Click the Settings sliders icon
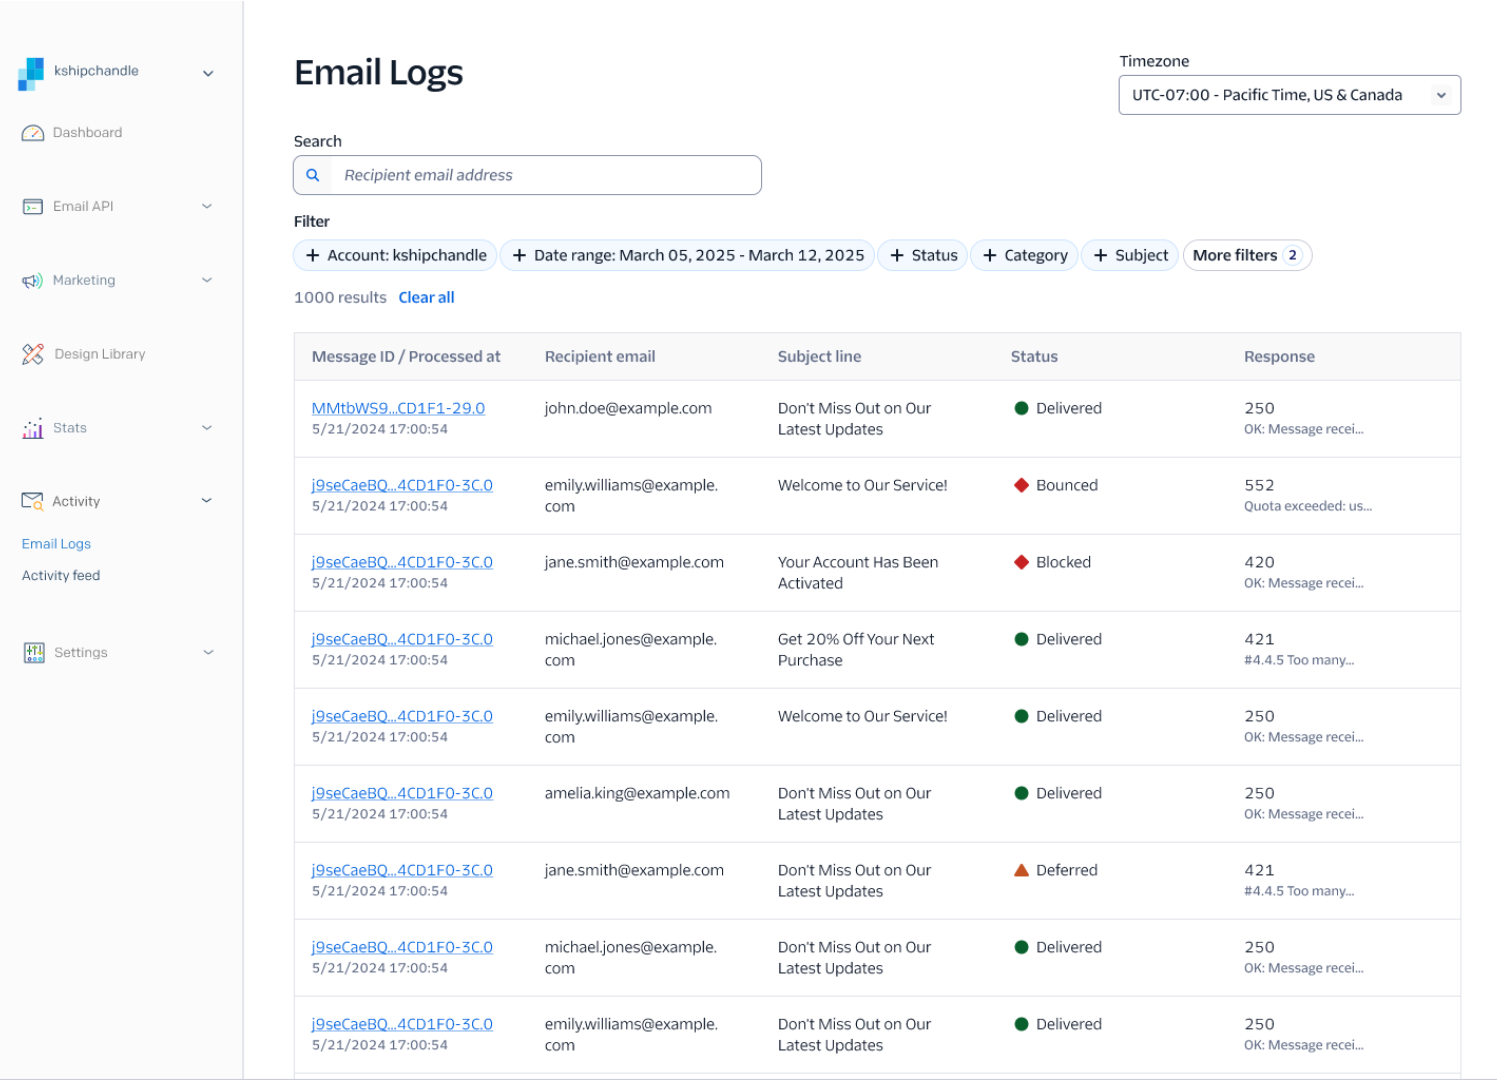The height and width of the screenshot is (1080, 1497). [34, 653]
